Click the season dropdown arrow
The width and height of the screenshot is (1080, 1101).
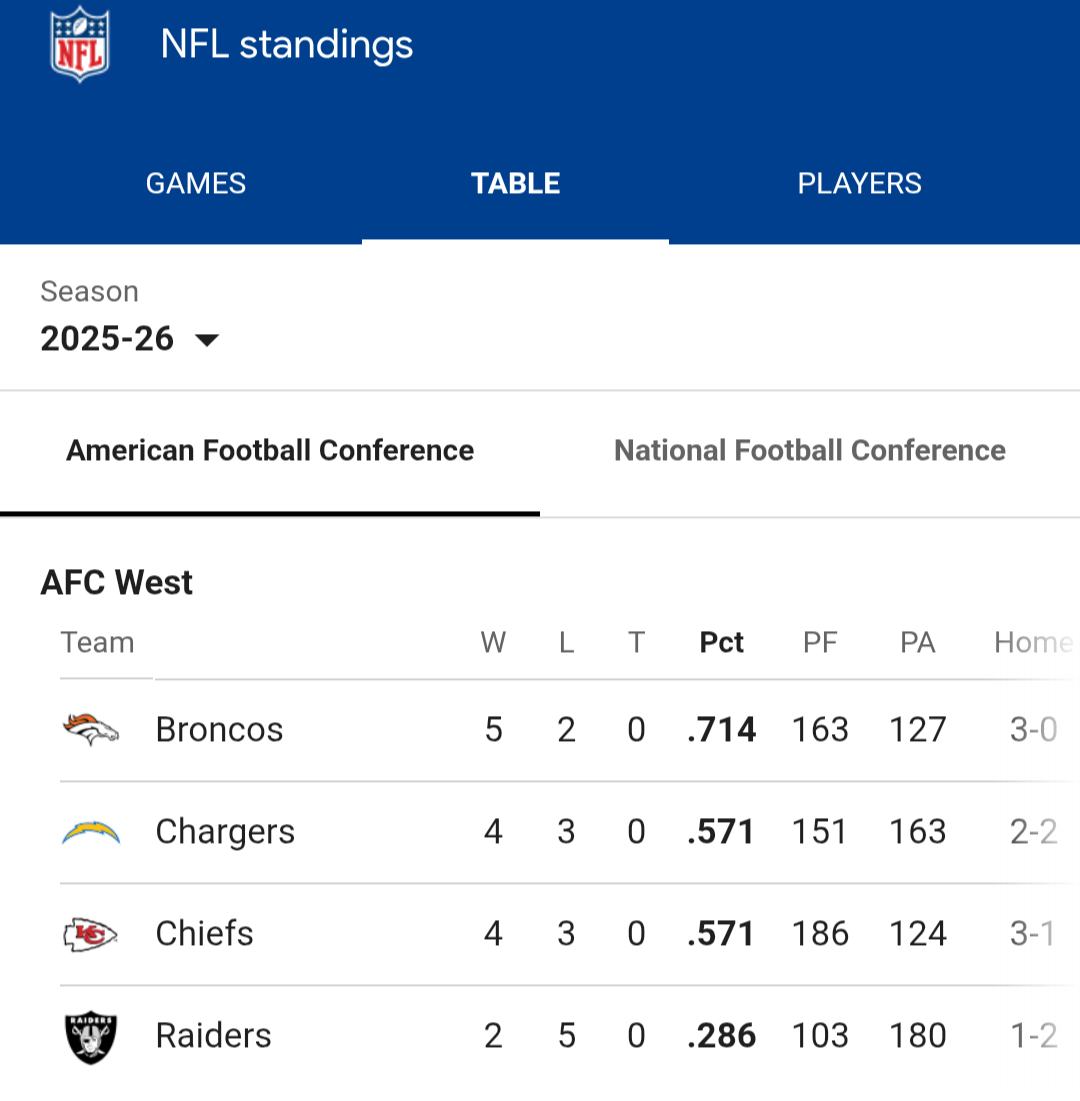[207, 340]
